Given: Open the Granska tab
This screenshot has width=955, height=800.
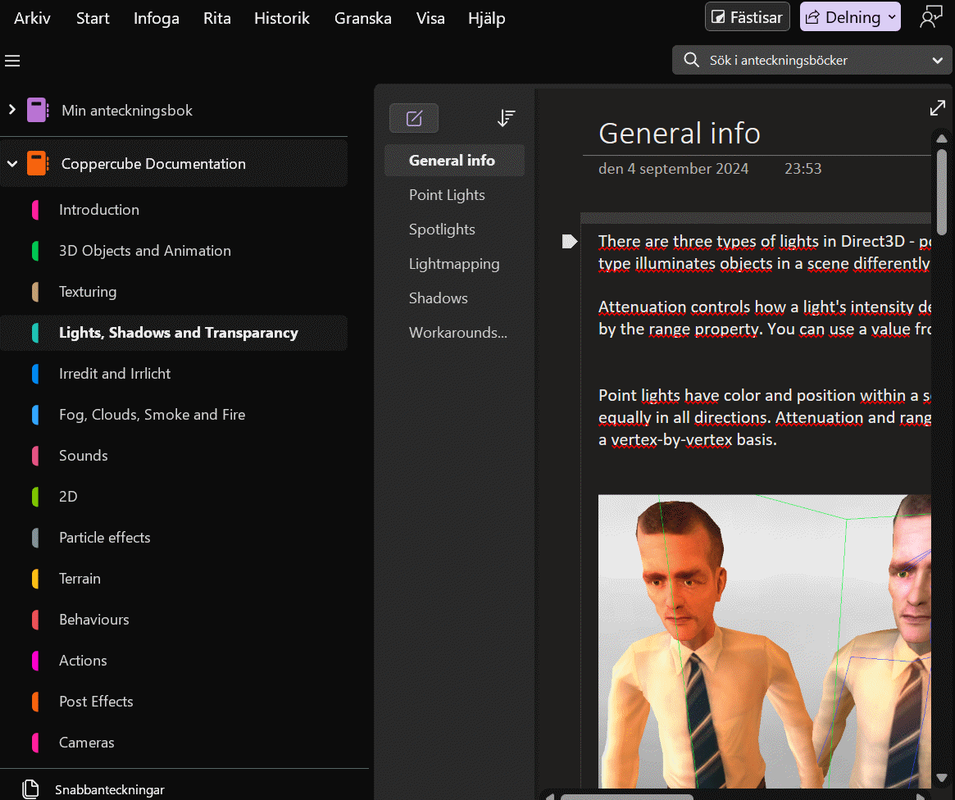Looking at the screenshot, I should [363, 18].
